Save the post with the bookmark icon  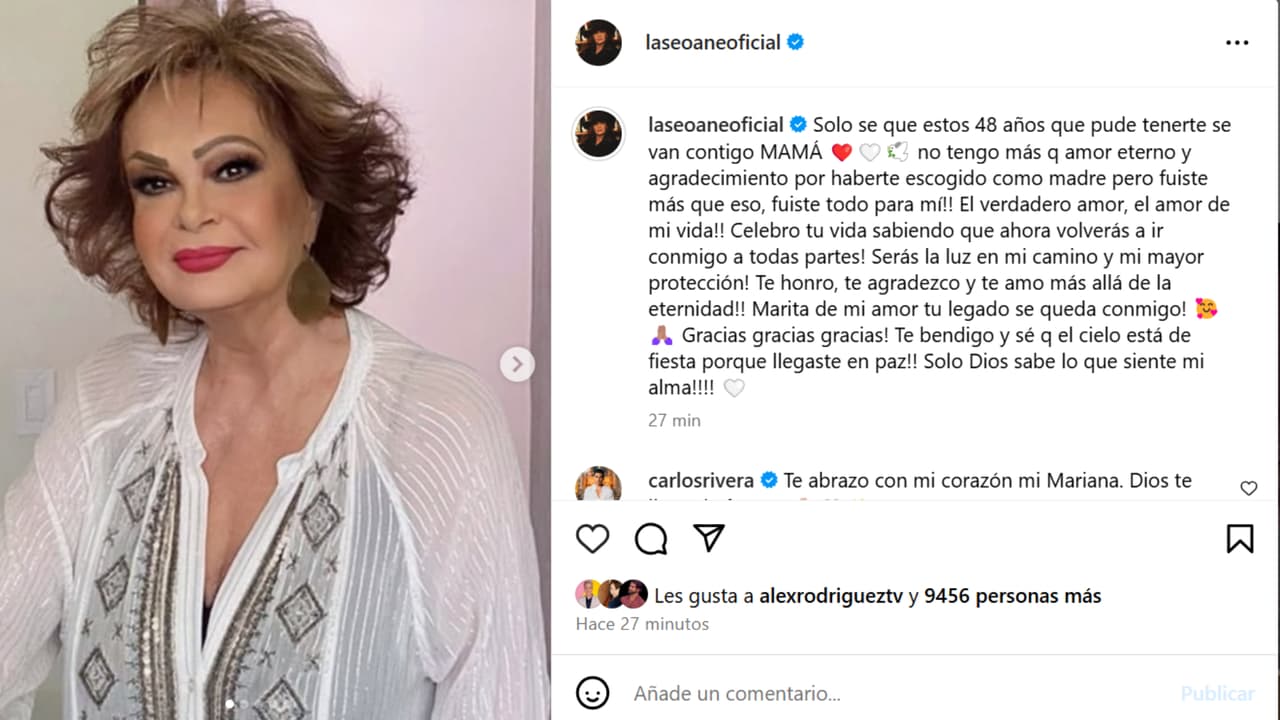pyautogui.click(x=1240, y=538)
